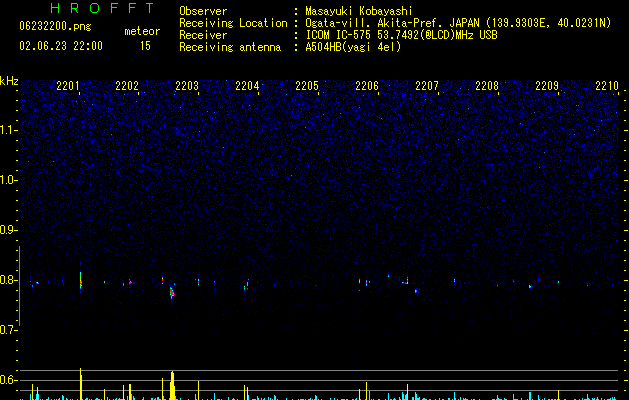This screenshot has height=400, width=629.
Task: Click the 2201 time marker
Action: tap(68, 86)
